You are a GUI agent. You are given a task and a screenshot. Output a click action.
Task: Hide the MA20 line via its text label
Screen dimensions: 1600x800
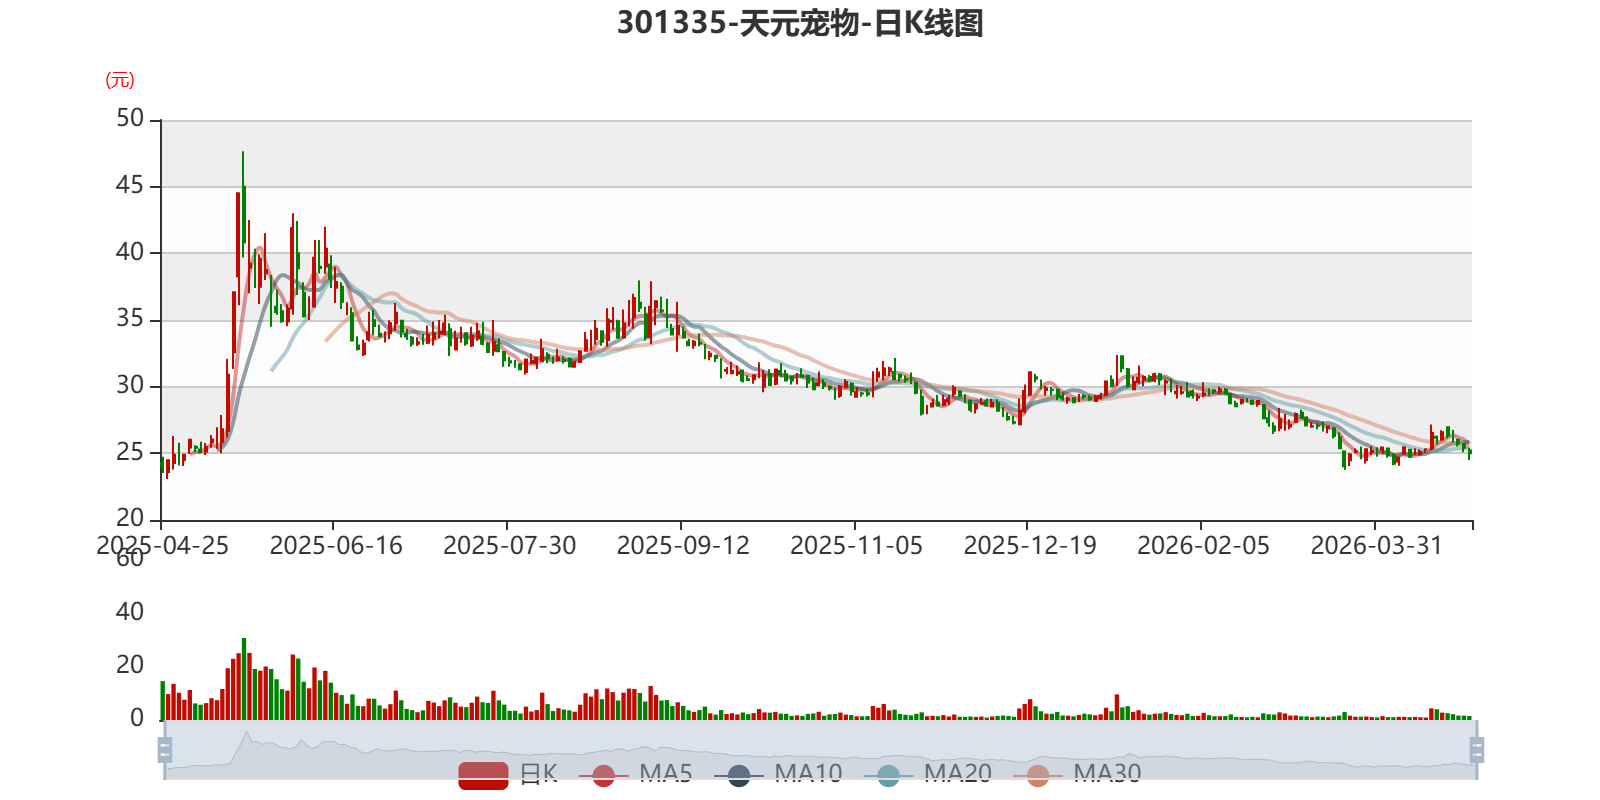point(958,773)
